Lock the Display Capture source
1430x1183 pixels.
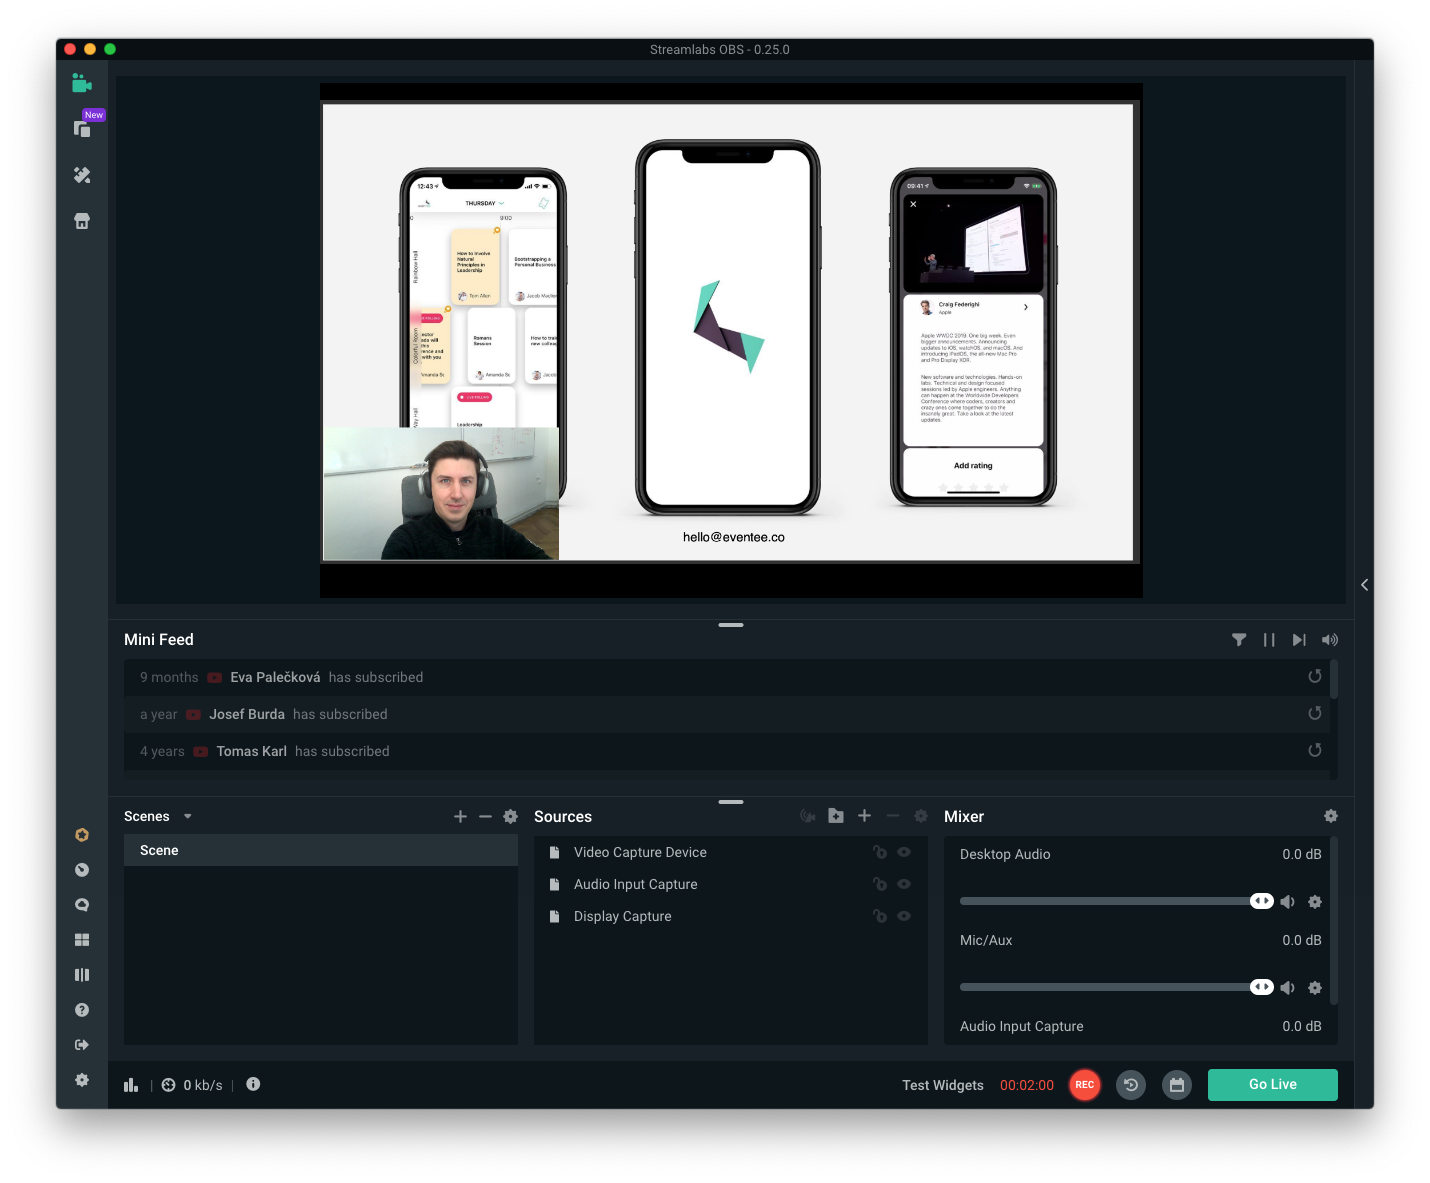(880, 916)
